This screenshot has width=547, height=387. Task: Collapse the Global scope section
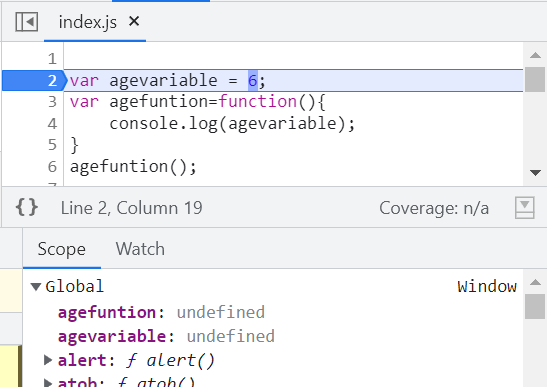[36, 286]
